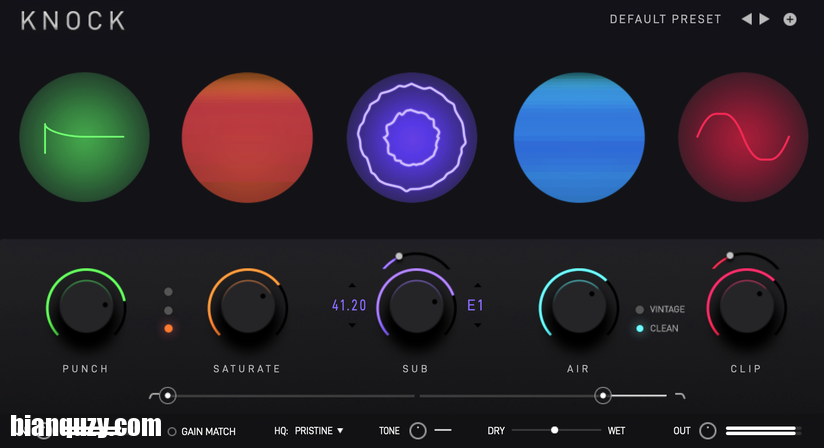Click the green PUNCH knob
The image size is (824, 448).
[86, 306]
